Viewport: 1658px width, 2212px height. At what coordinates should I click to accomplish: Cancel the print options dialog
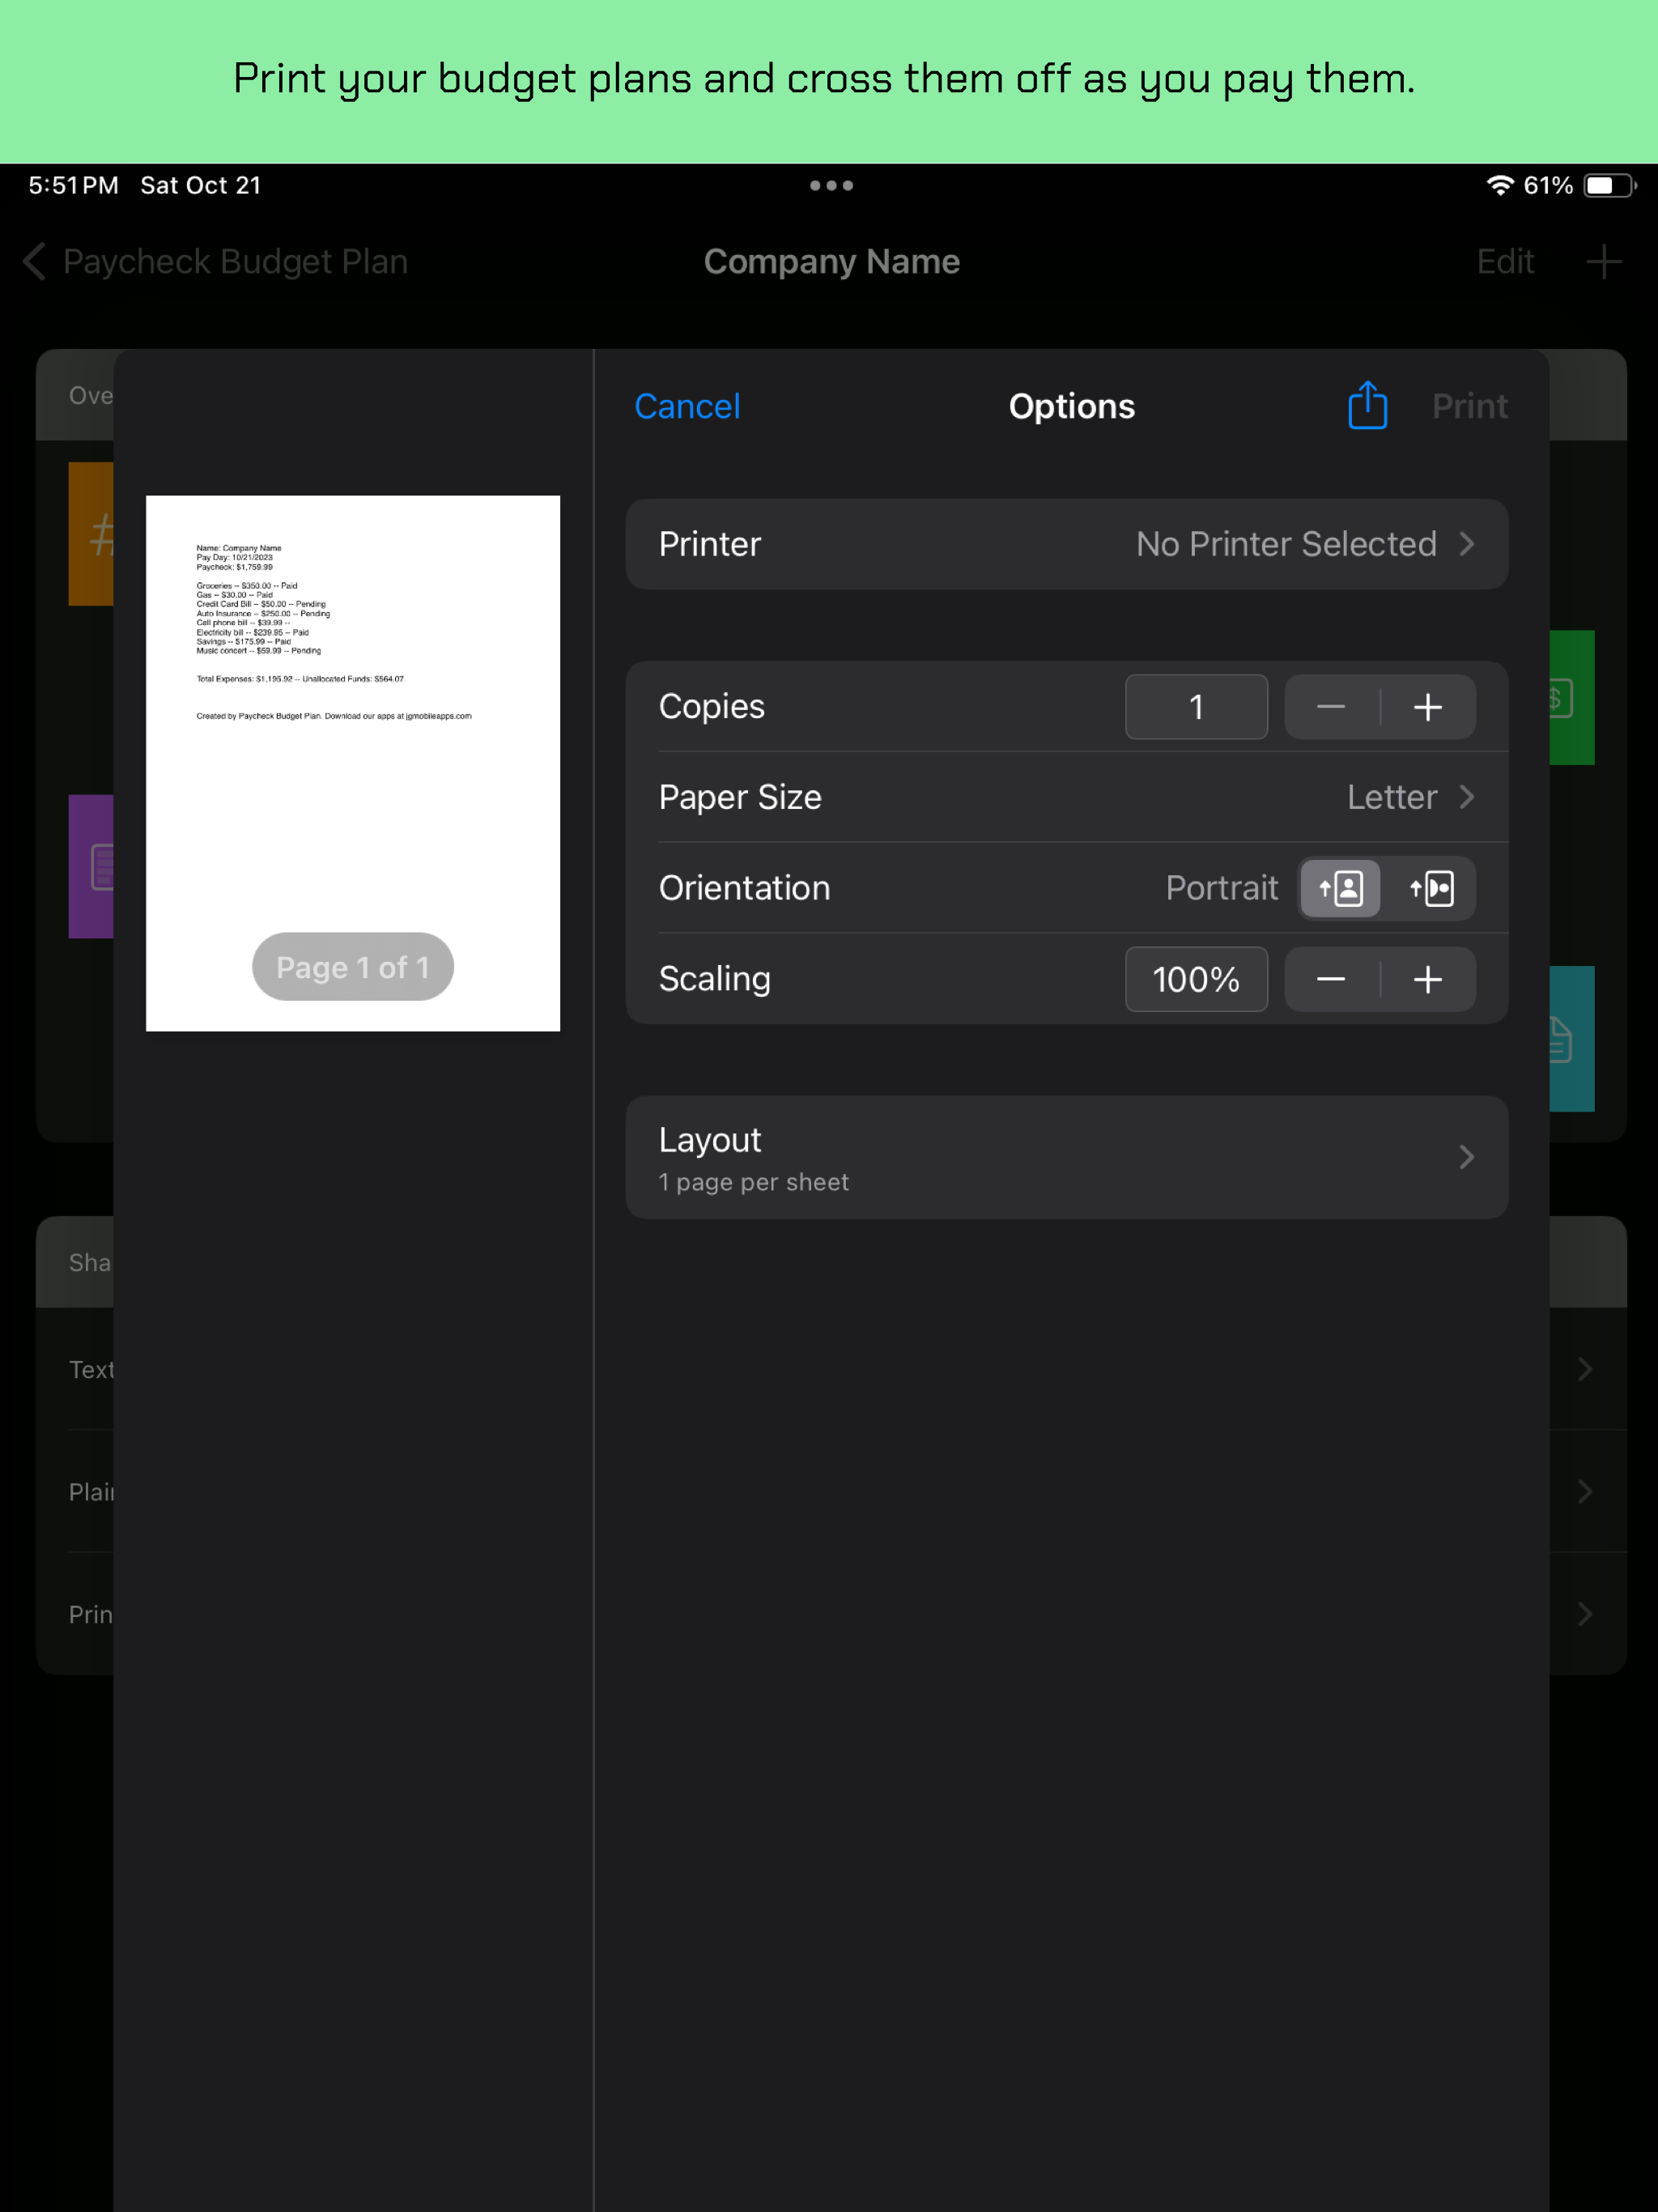point(687,406)
